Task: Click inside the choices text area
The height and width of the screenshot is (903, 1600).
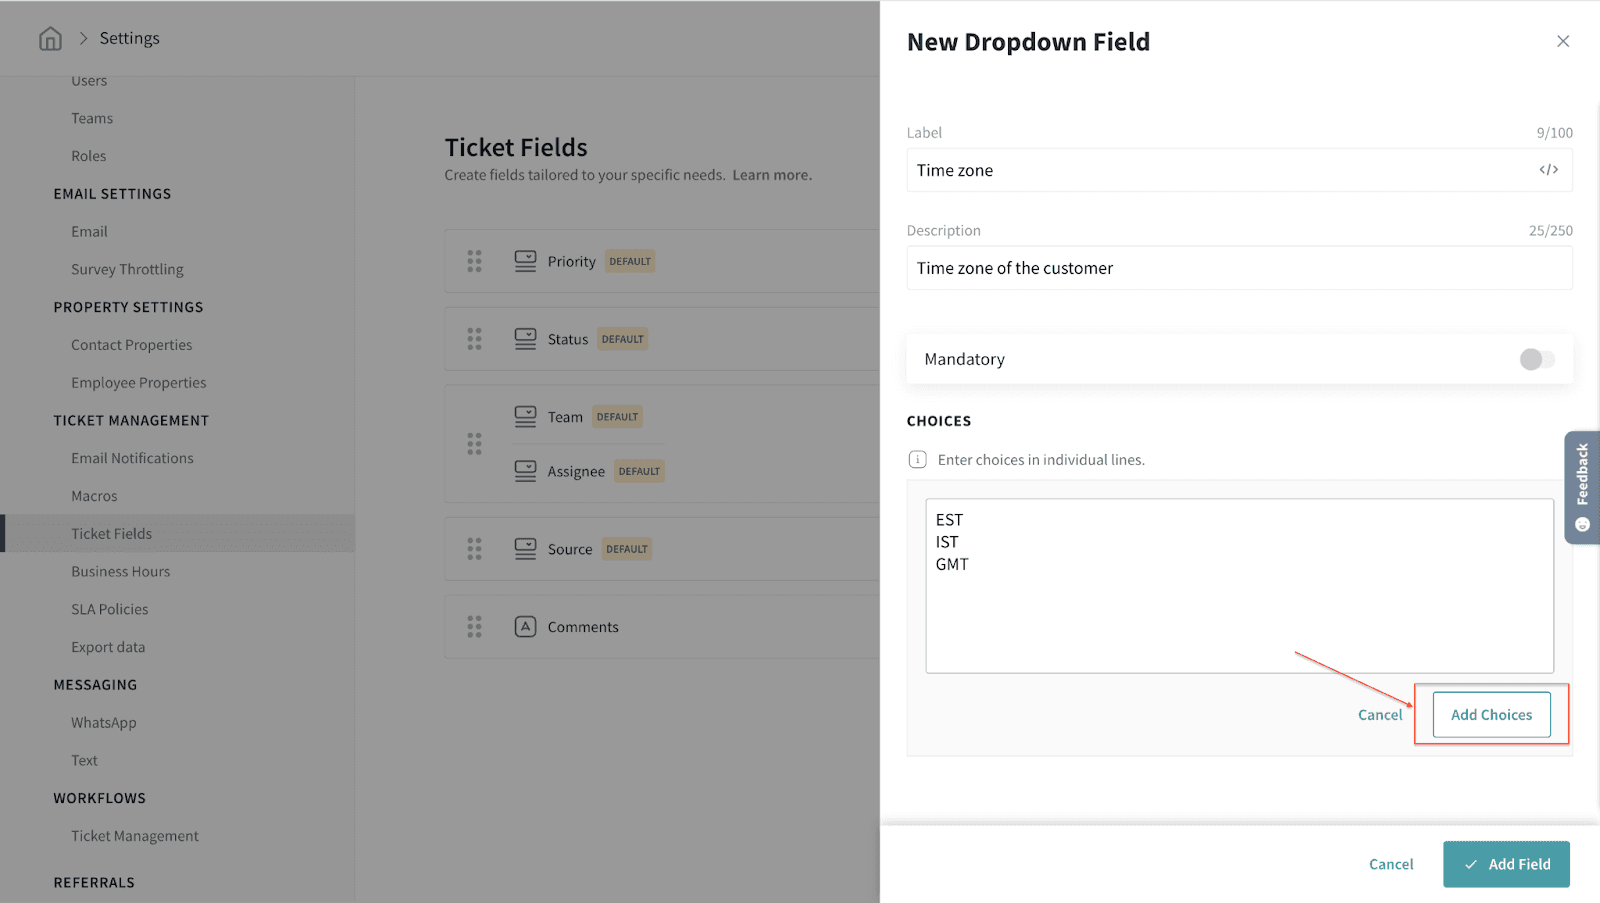Action: [x=1238, y=610]
